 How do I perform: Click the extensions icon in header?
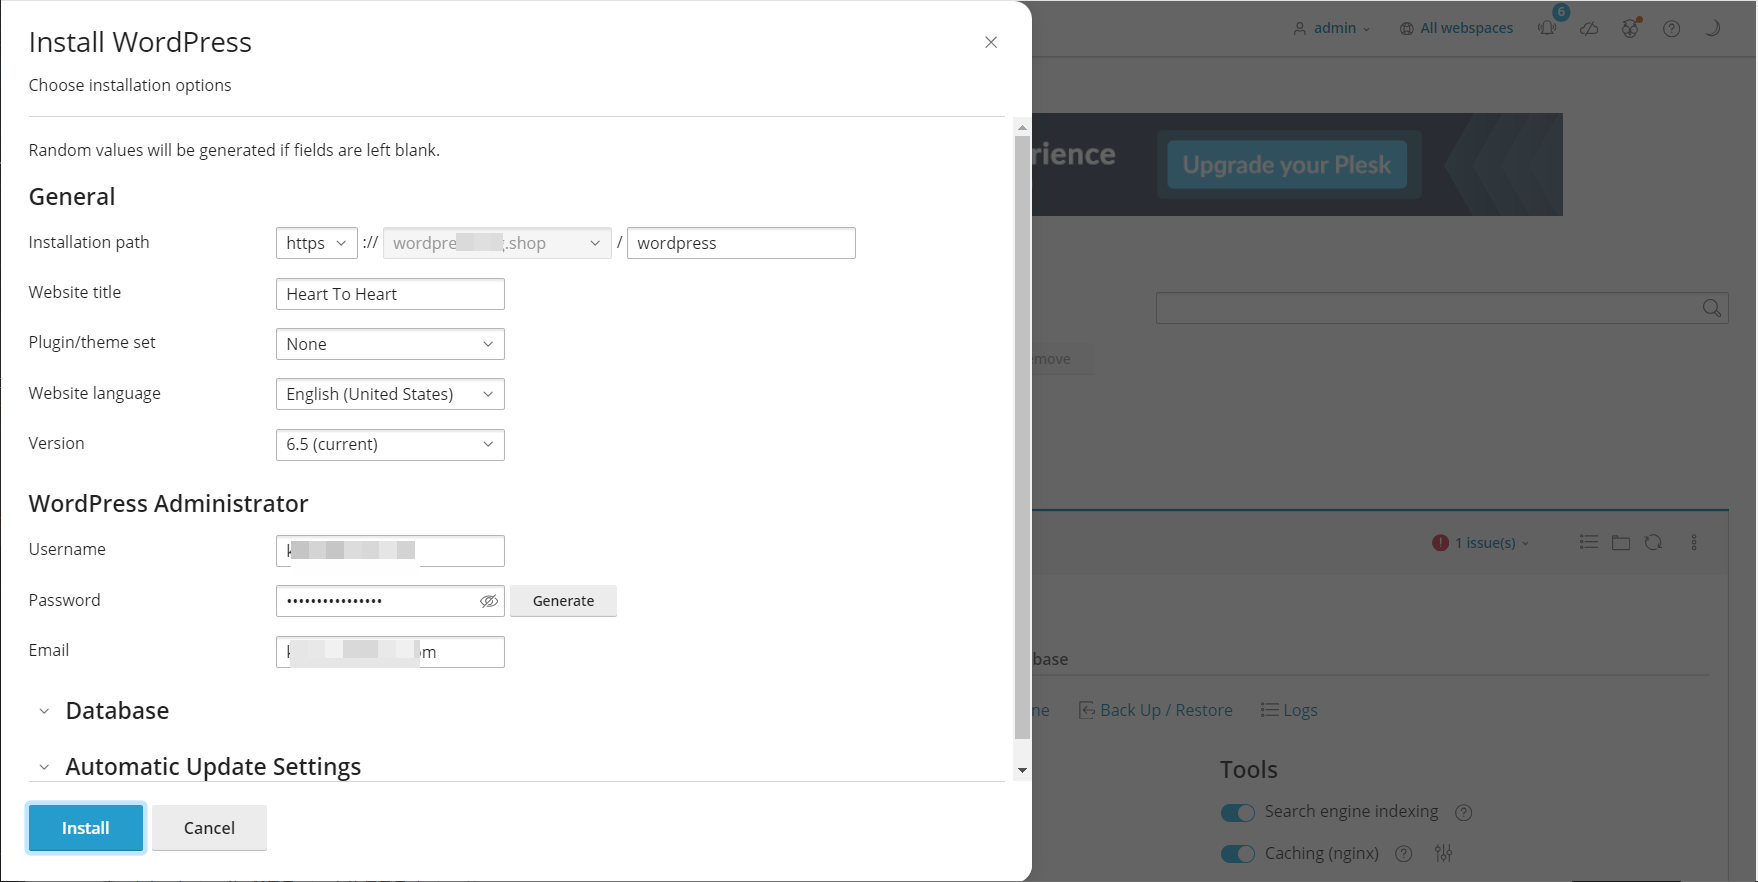(x=1631, y=28)
